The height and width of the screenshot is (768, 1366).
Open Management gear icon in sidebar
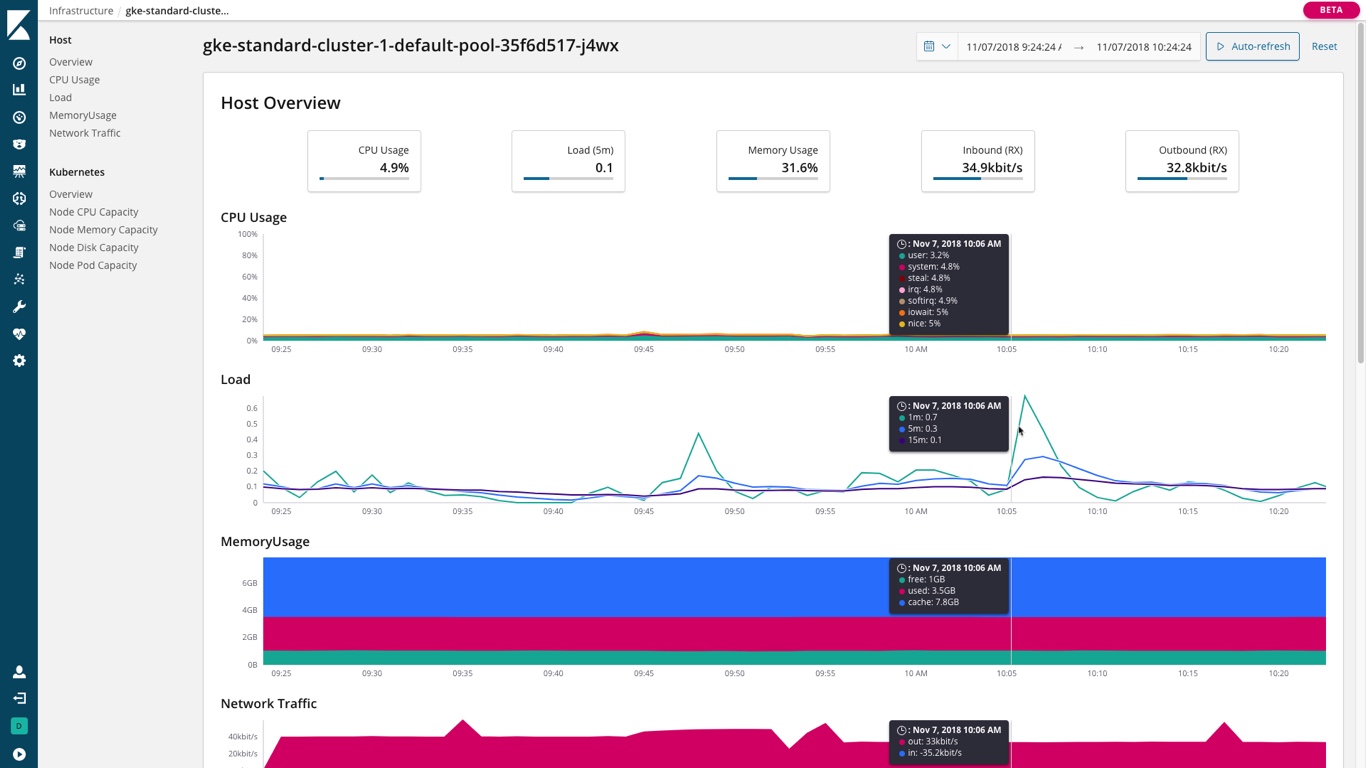point(19,361)
